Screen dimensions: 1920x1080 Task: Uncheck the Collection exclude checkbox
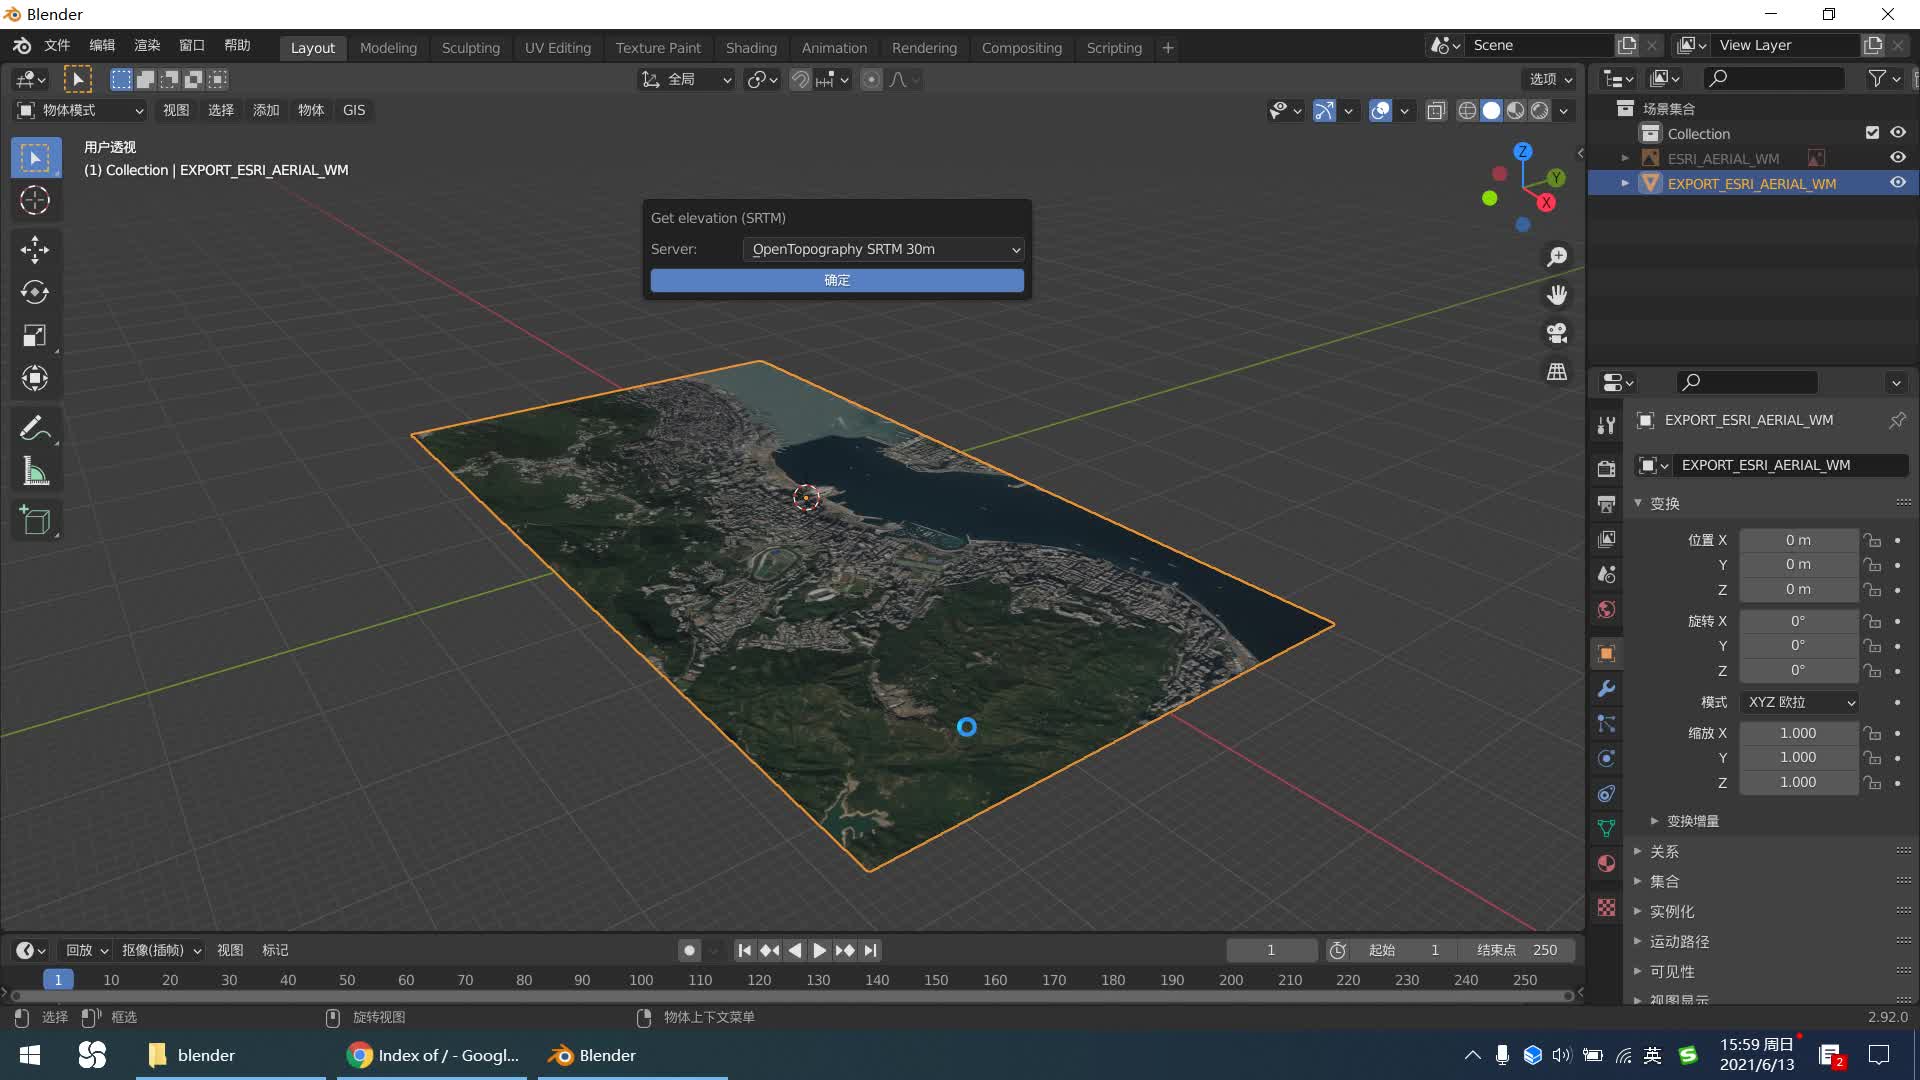[1872, 133]
